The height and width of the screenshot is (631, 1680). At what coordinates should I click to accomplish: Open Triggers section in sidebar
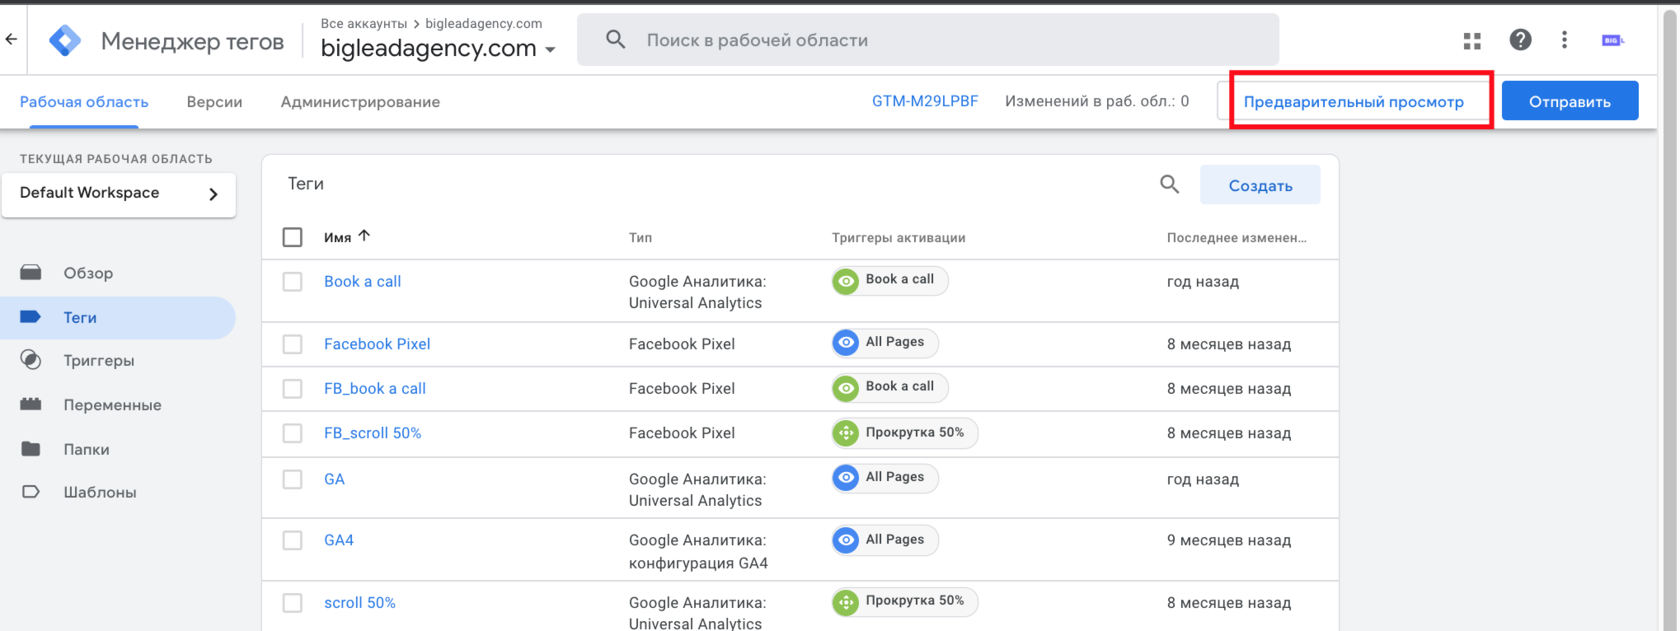[x=98, y=361]
